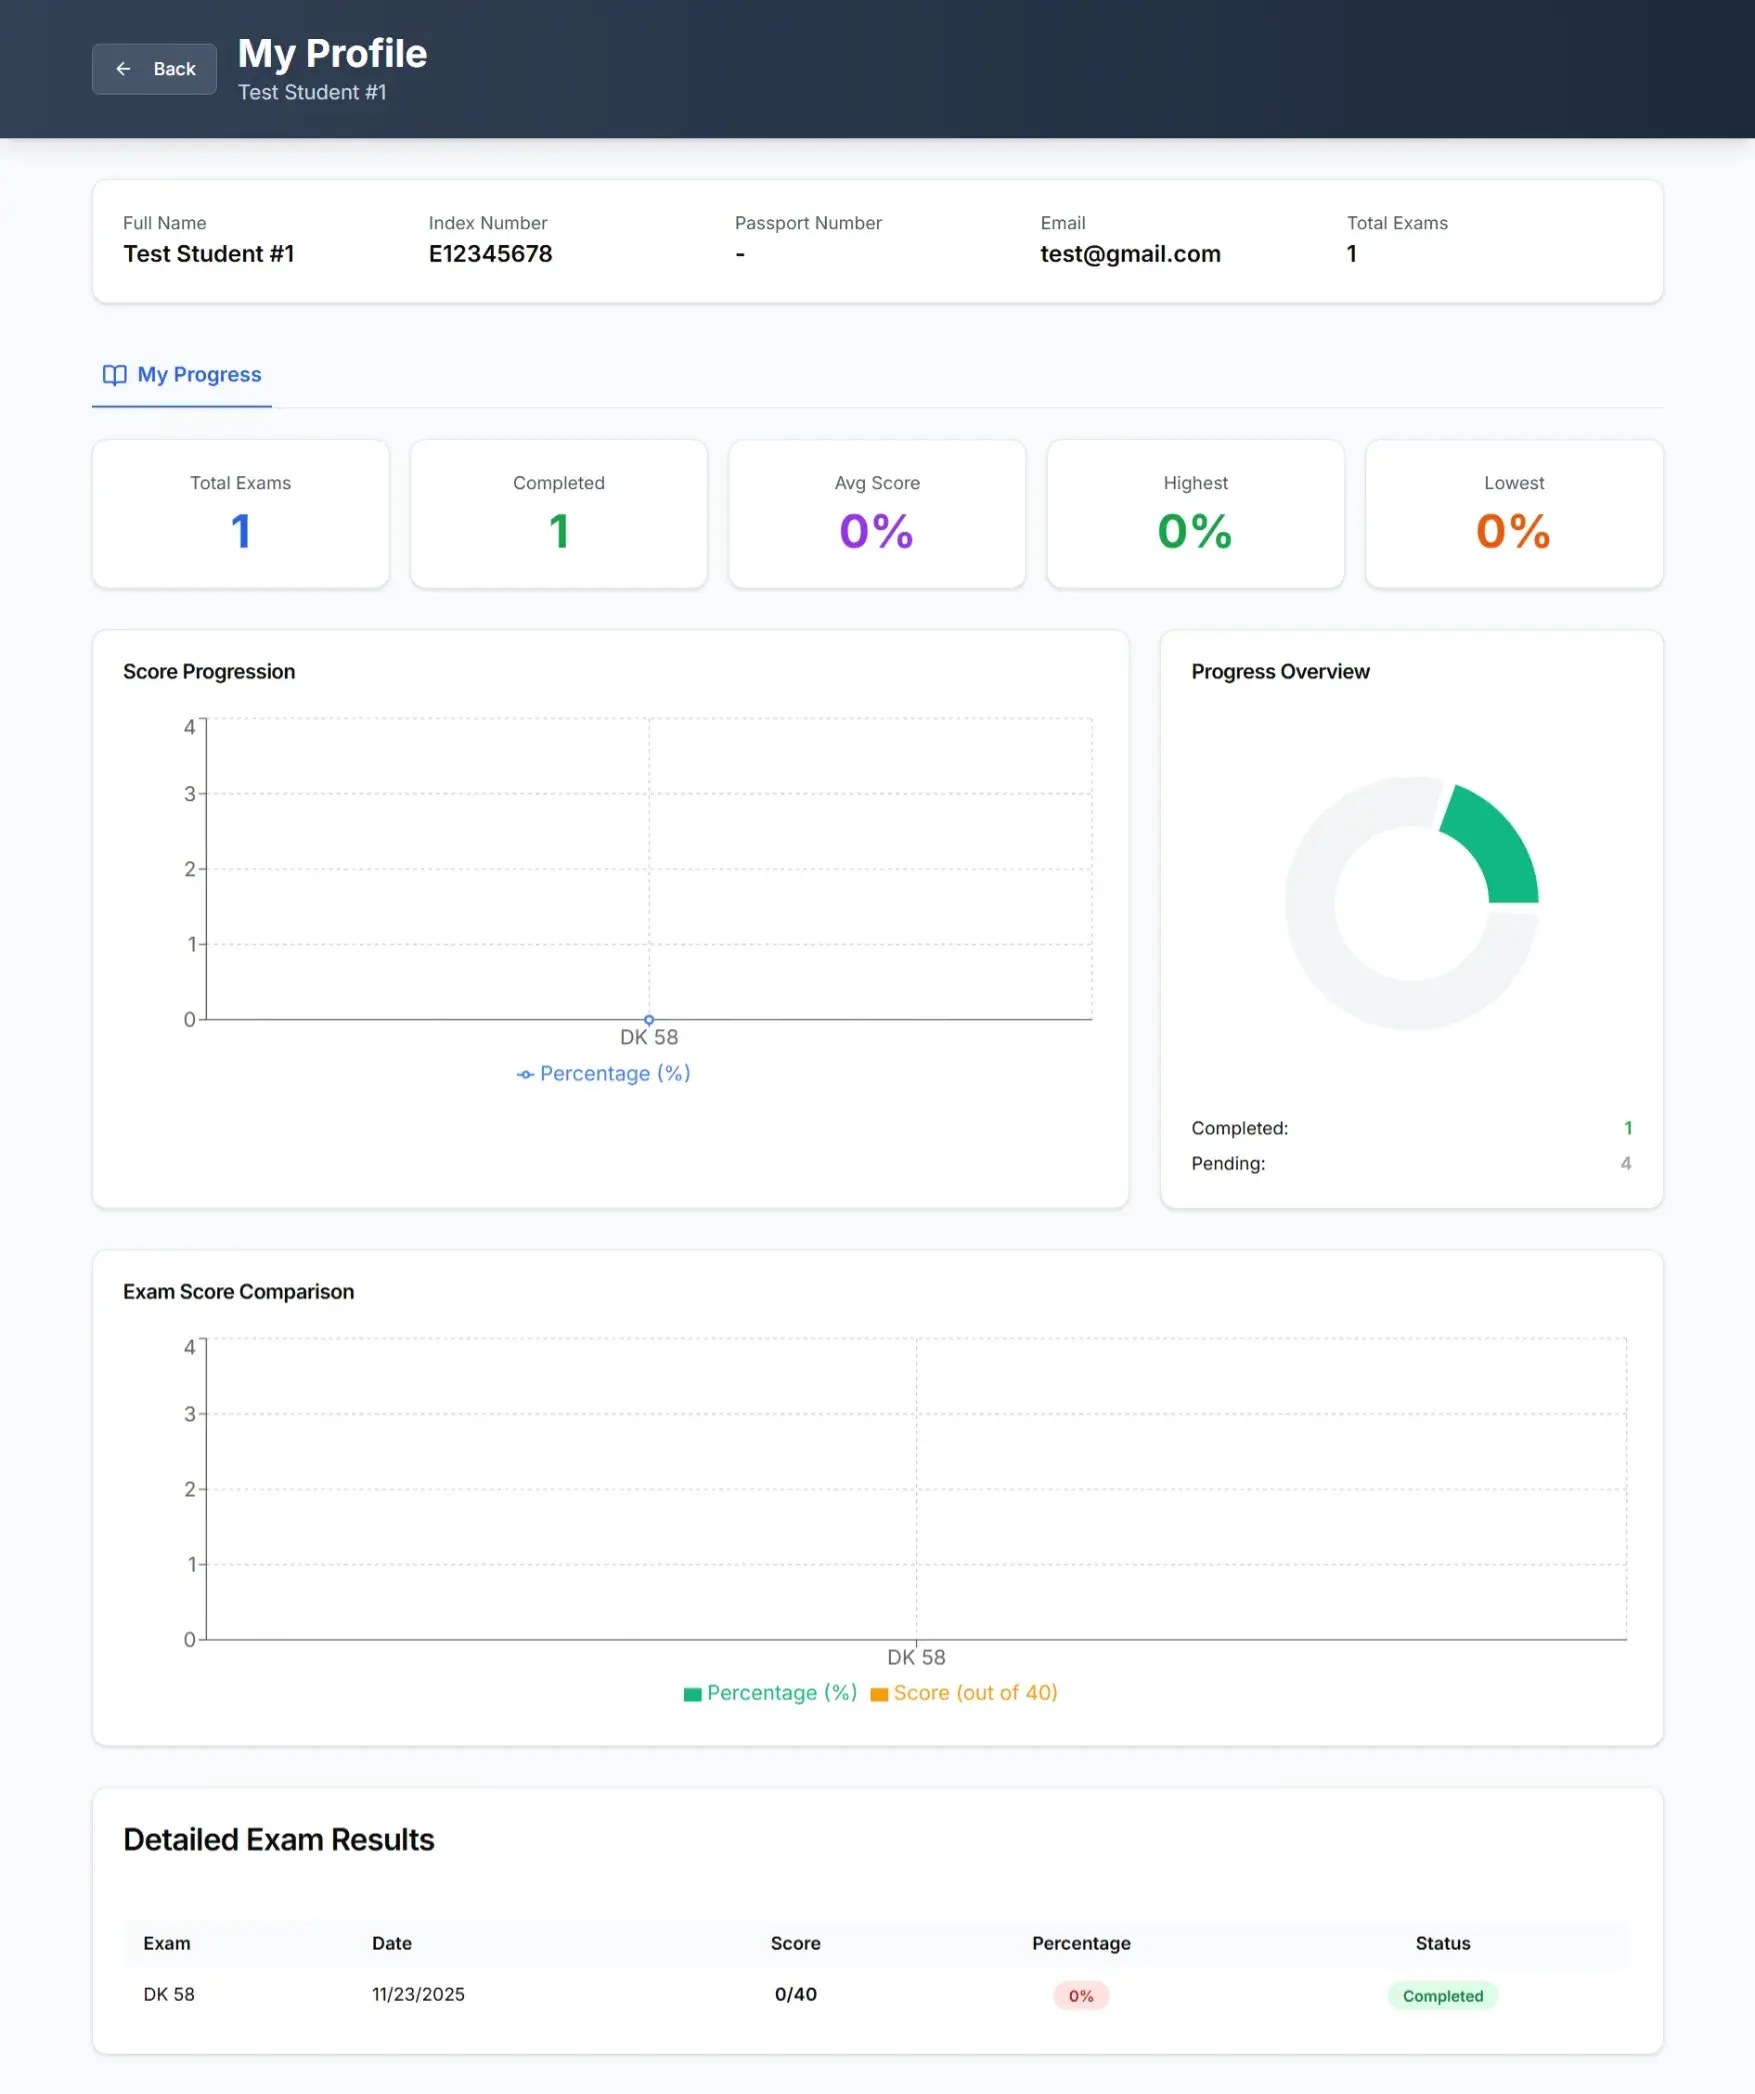Click the Score Progression chart title
The height and width of the screenshot is (2094, 1755).
tap(209, 672)
